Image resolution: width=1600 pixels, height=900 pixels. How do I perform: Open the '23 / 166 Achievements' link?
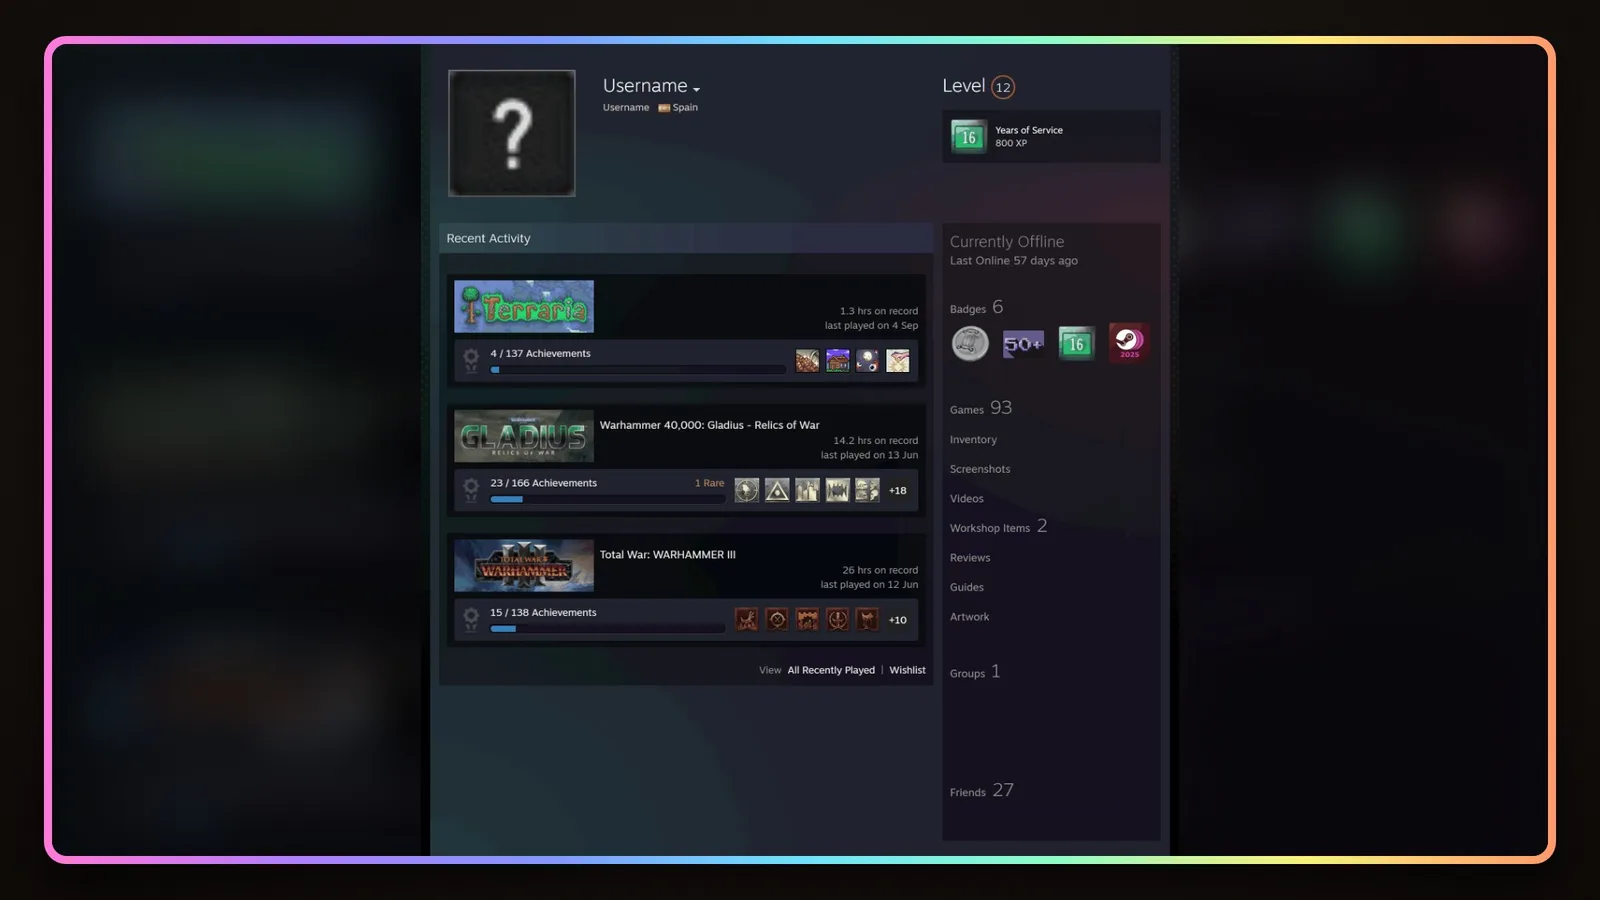click(x=543, y=483)
